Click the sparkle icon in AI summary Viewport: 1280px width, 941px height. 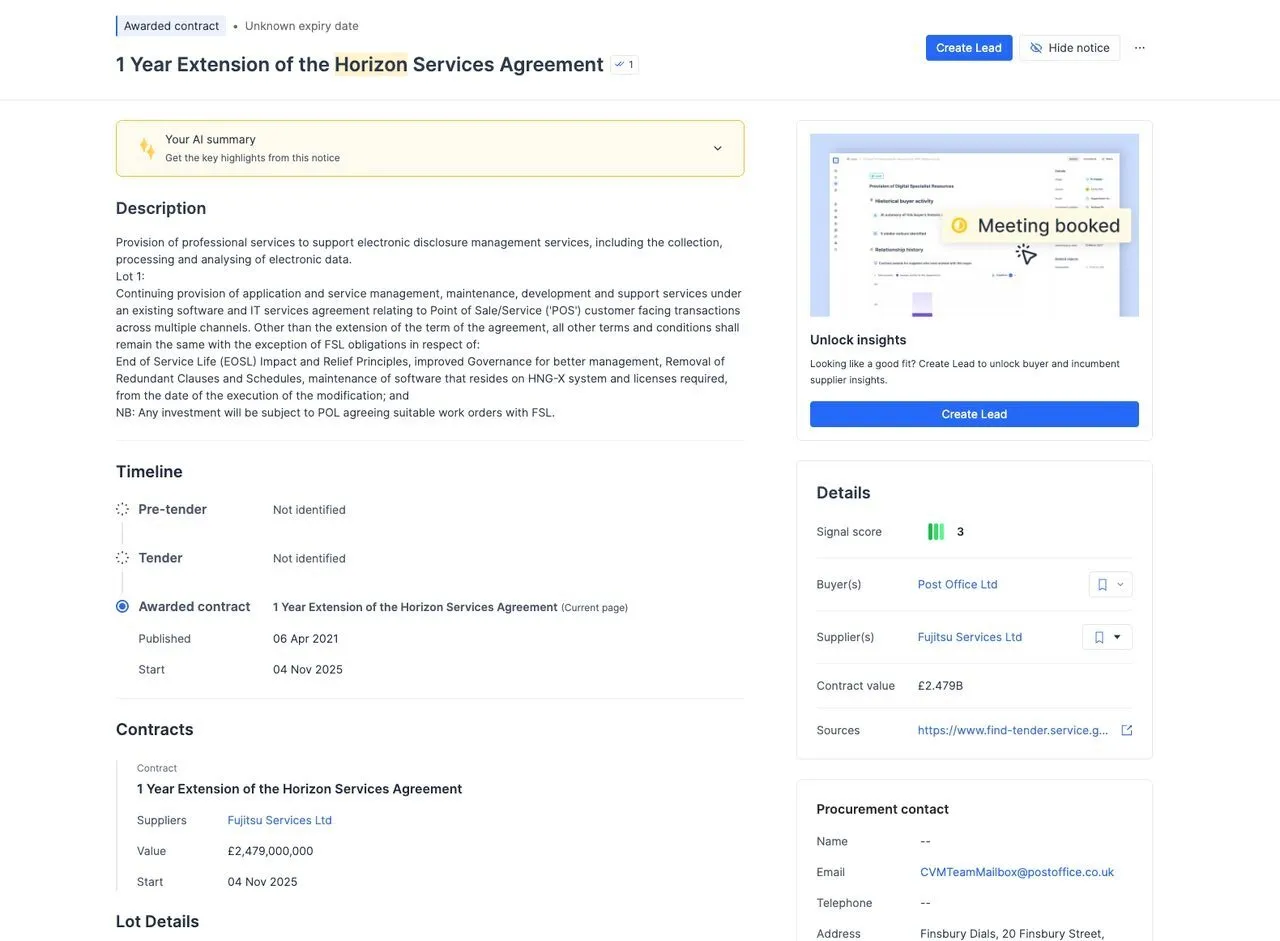(x=147, y=148)
